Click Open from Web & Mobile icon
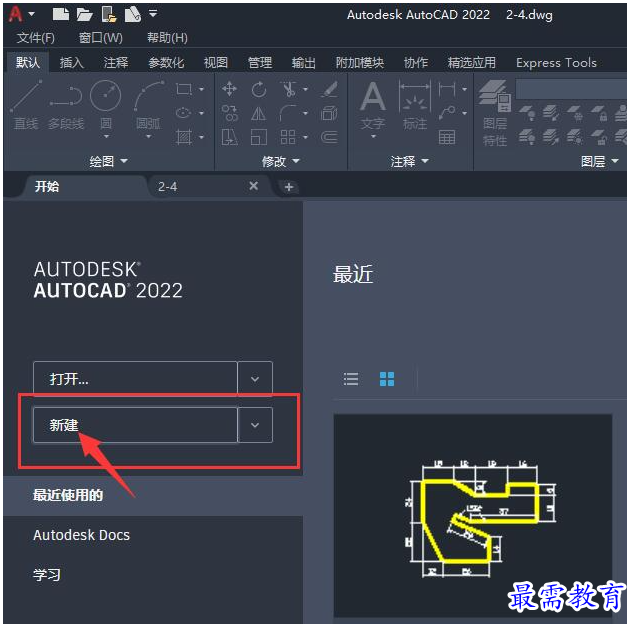 pyautogui.click(x=109, y=15)
